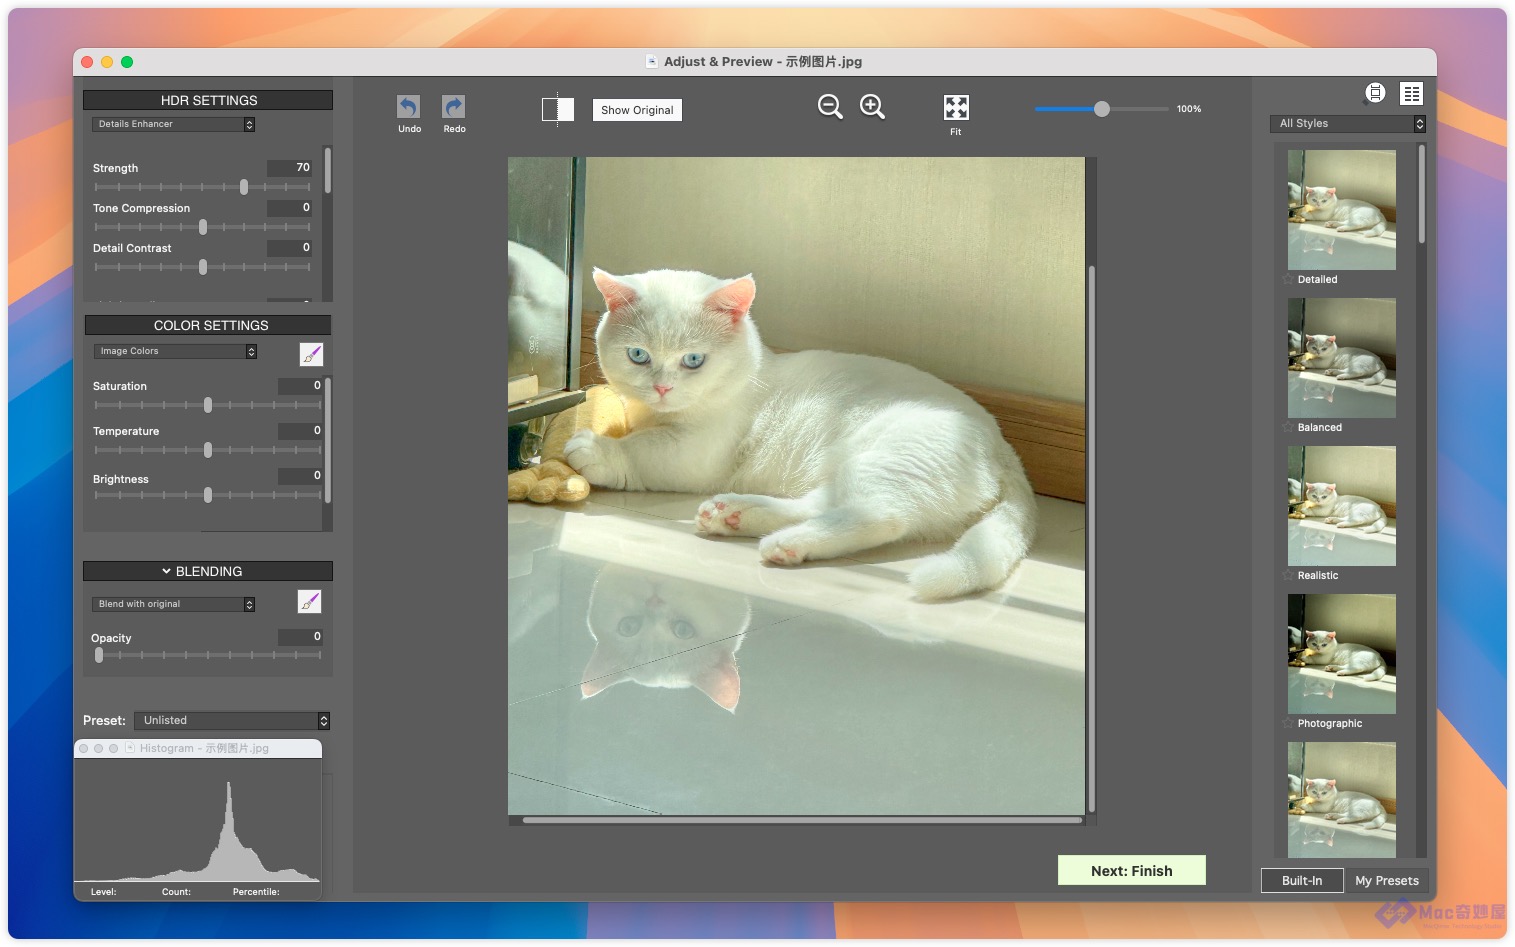Click the Opacity value field
This screenshot has height=947, width=1515.
(x=300, y=637)
